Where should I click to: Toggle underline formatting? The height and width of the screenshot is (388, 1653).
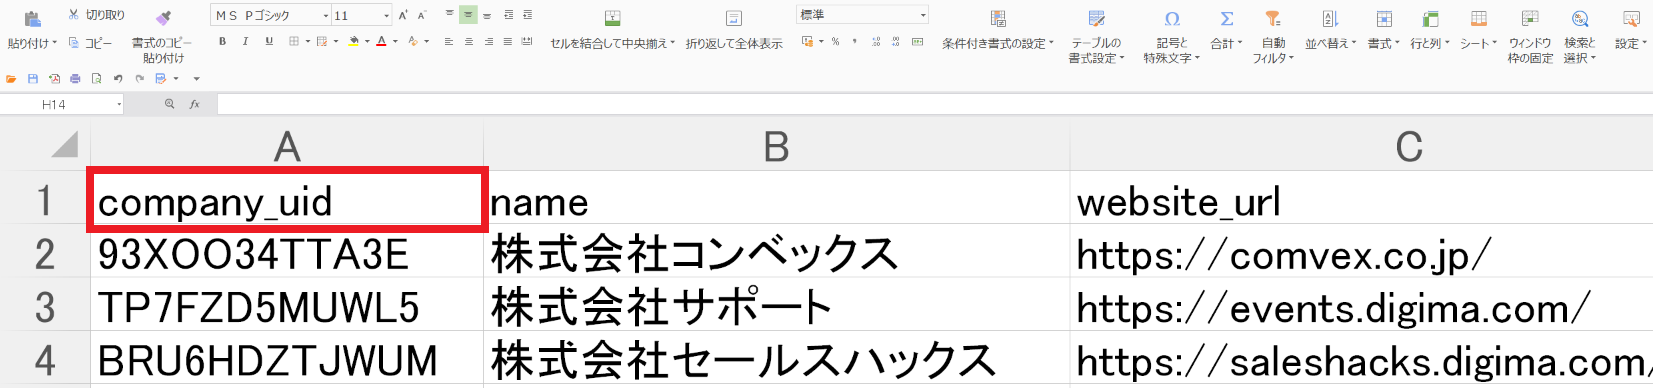[x=269, y=42]
